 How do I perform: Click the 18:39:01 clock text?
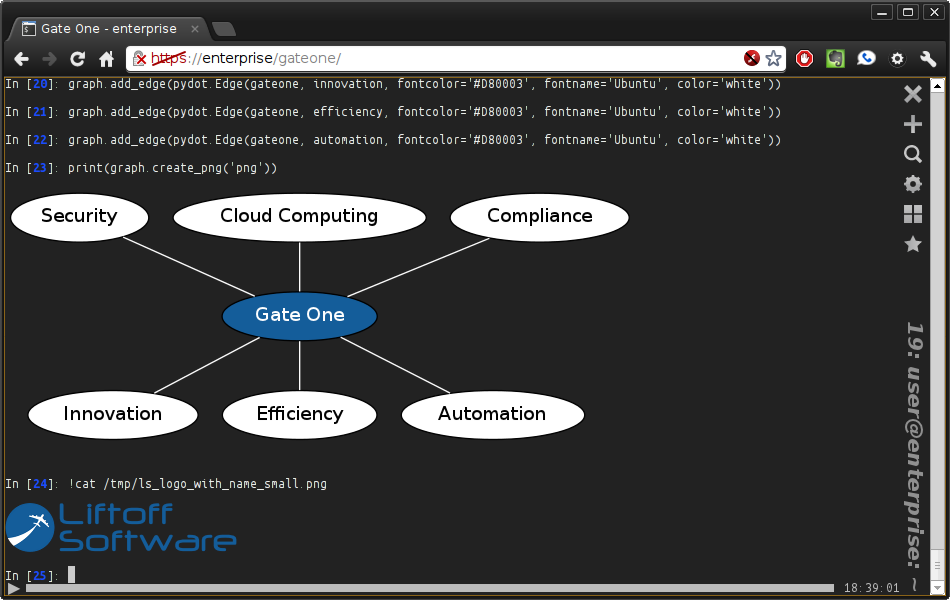coord(871,588)
